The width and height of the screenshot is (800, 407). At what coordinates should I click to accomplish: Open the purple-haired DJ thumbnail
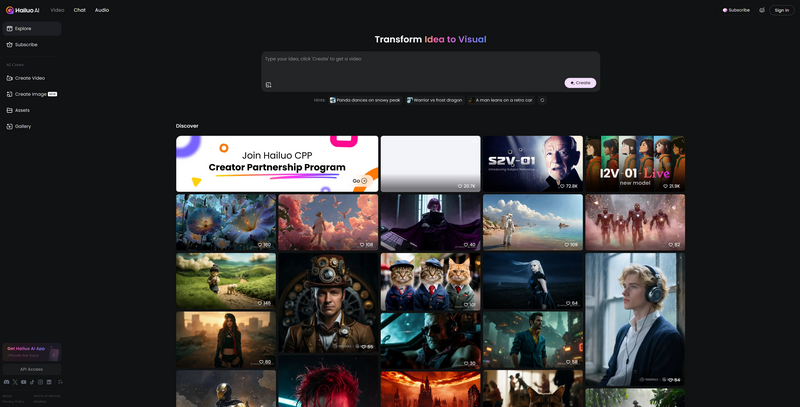431,222
